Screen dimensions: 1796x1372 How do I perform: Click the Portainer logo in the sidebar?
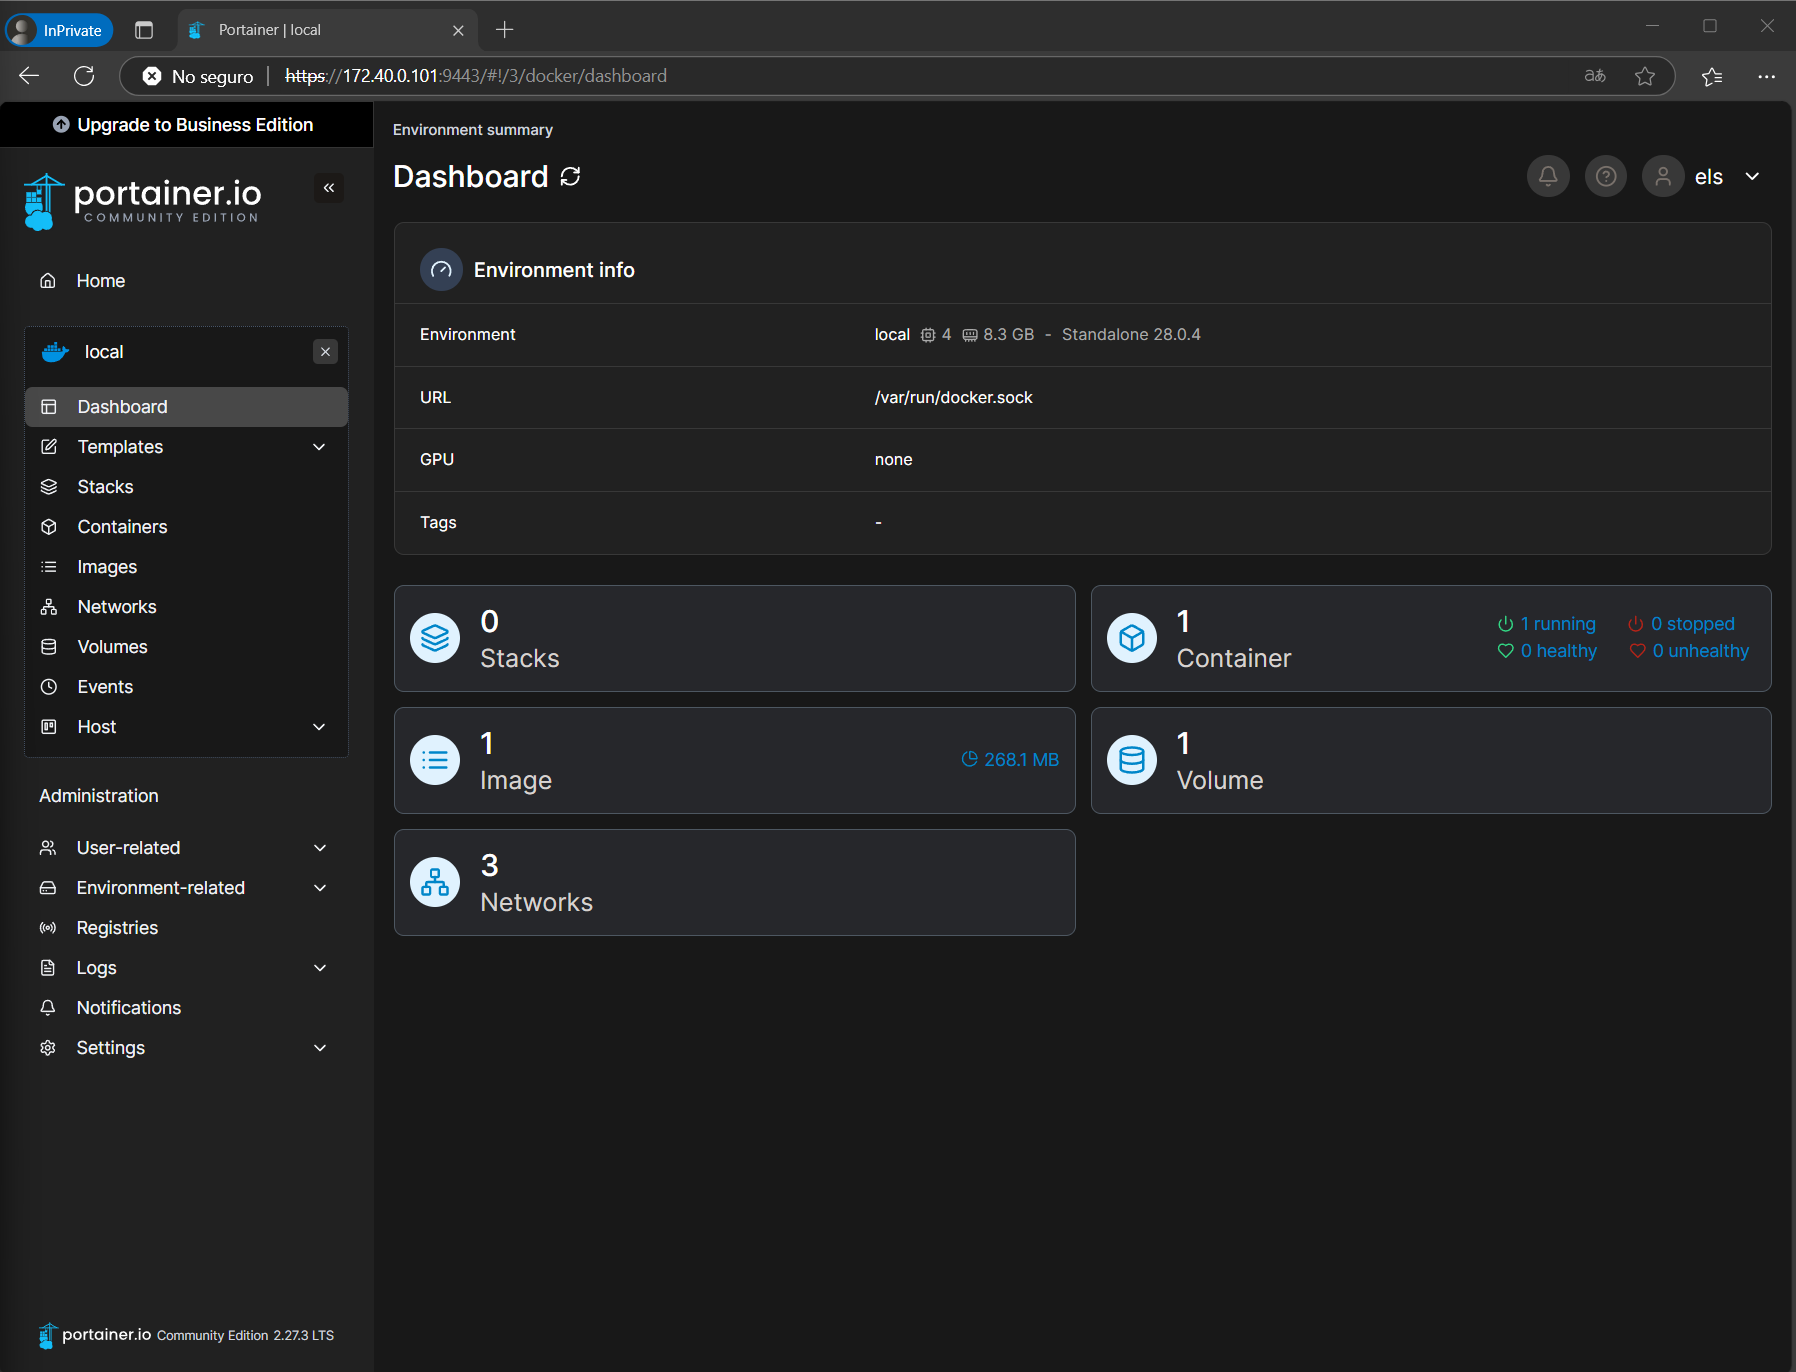(142, 202)
